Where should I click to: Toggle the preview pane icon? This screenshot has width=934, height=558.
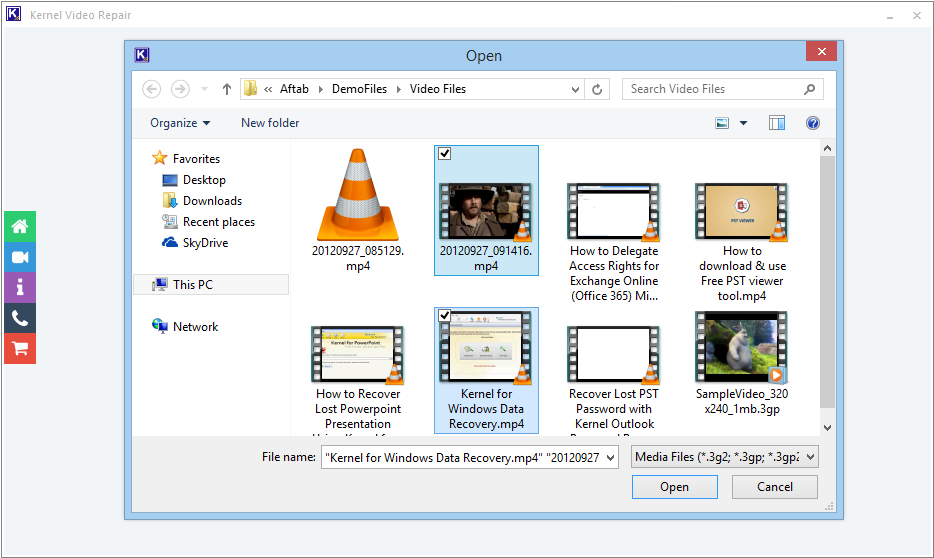point(777,123)
